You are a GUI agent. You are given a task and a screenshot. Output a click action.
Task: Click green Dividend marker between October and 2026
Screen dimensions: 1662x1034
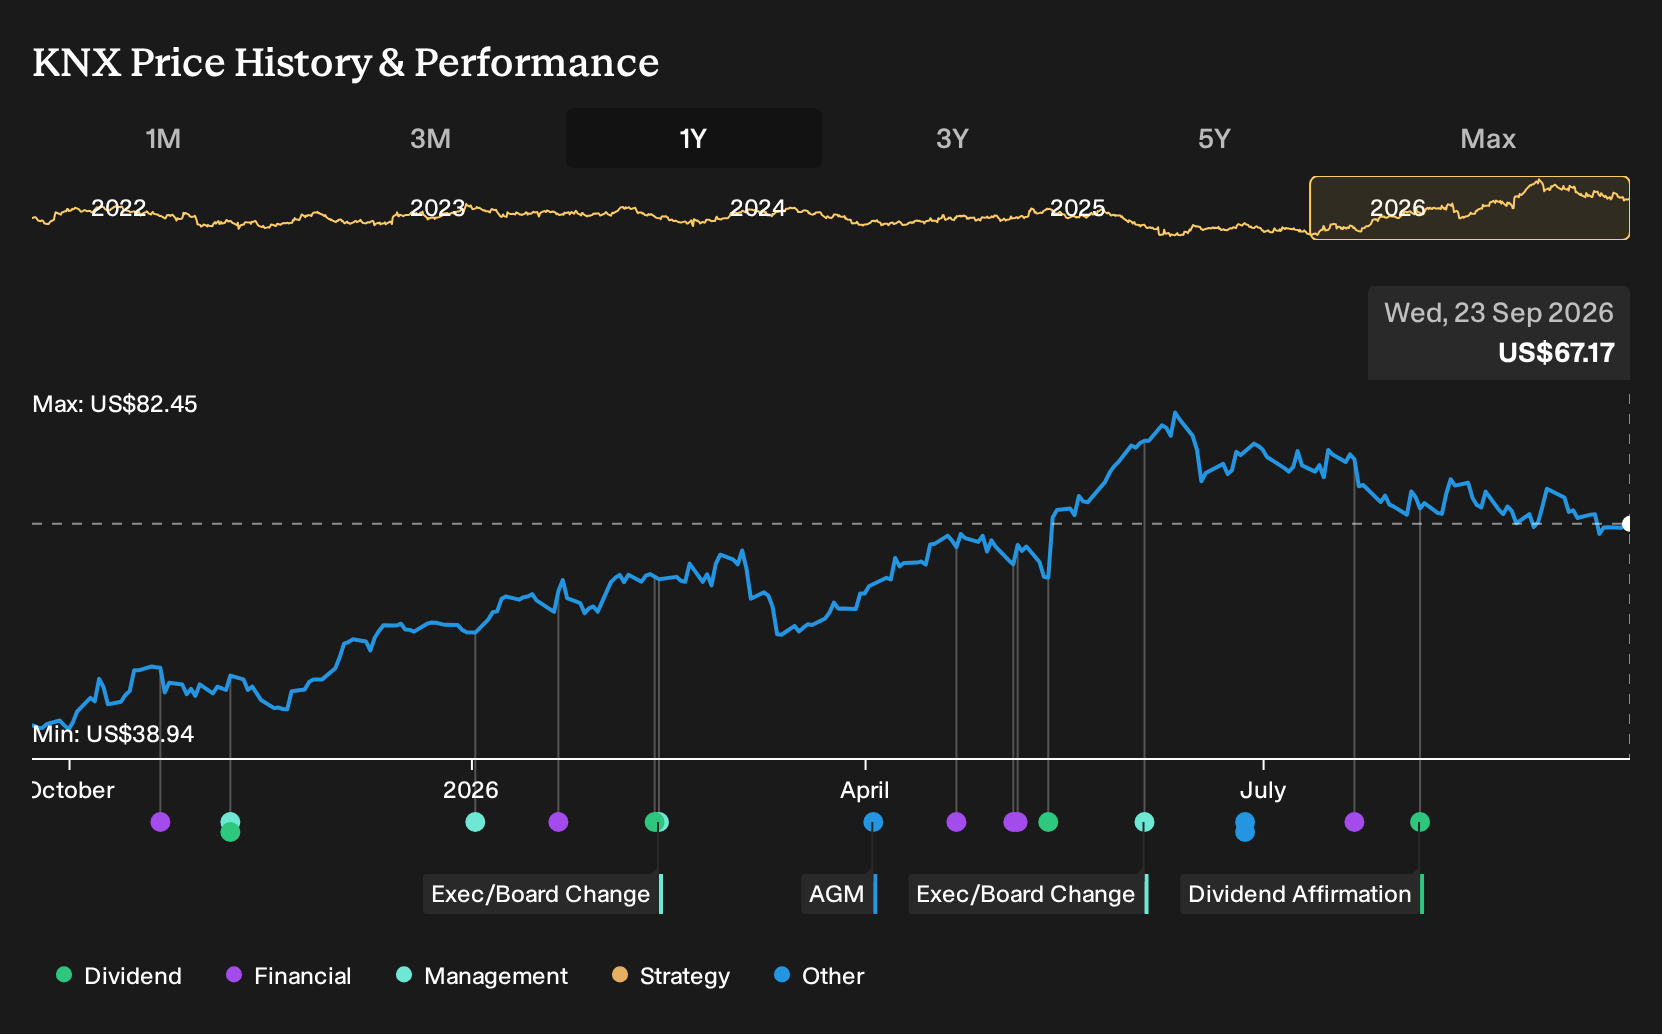(x=230, y=833)
